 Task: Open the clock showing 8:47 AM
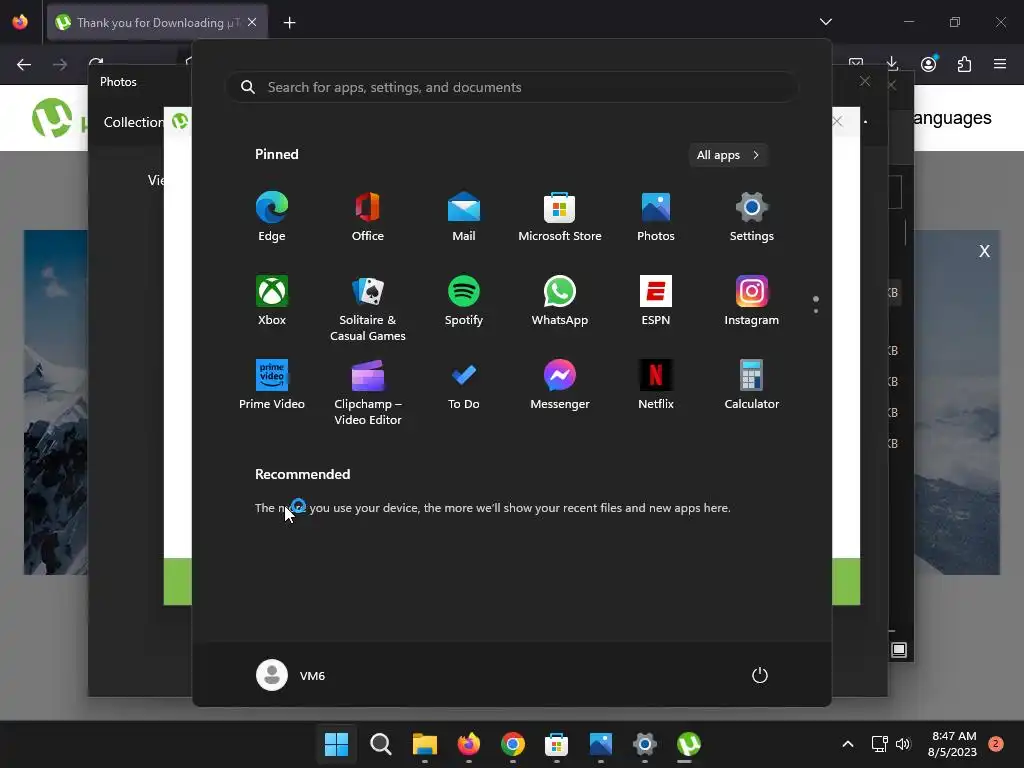pyautogui.click(x=953, y=744)
